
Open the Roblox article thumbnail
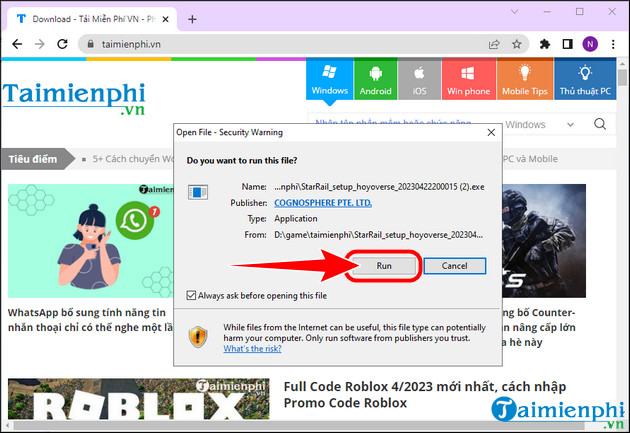(139, 399)
